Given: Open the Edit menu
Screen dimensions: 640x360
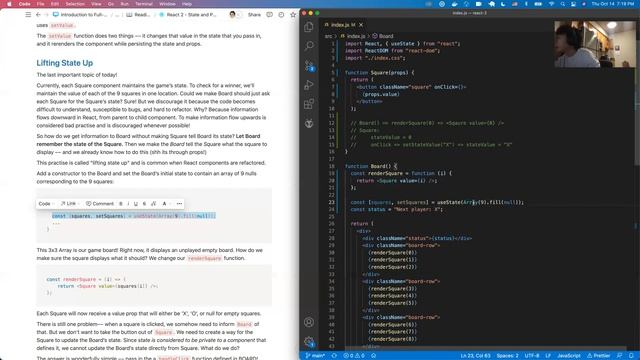Looking at the screenshot, I should pyautogui.click(x=55, y=4).
